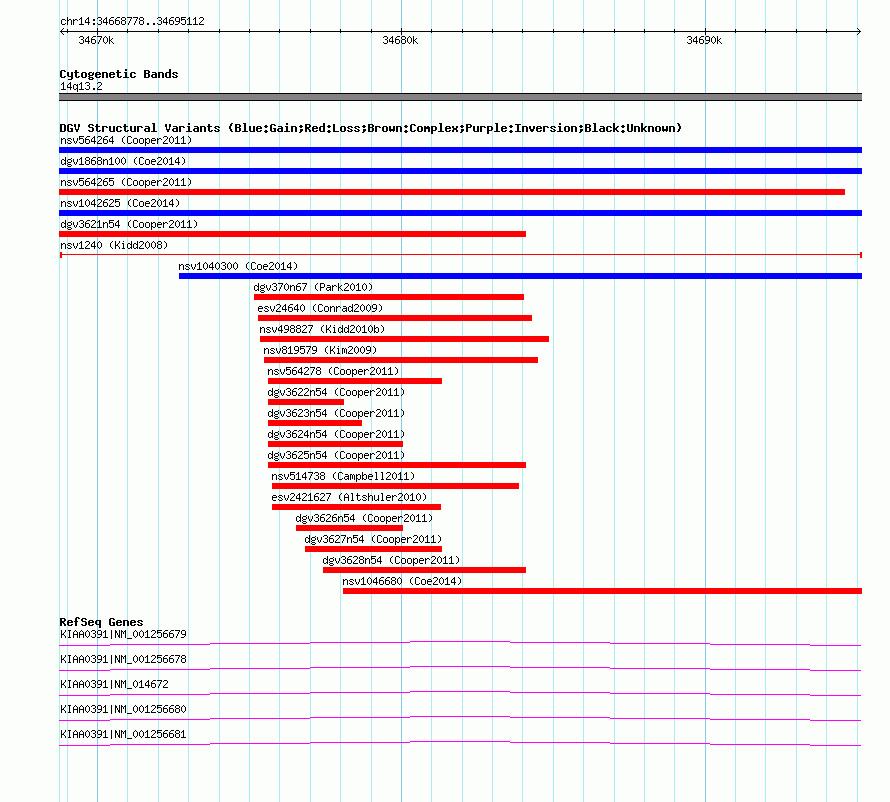The height and width of the screenshot is (802, 890).
Task: Open the KIAA0391|NM_001256681 gene label
Action: click(123, 734)
